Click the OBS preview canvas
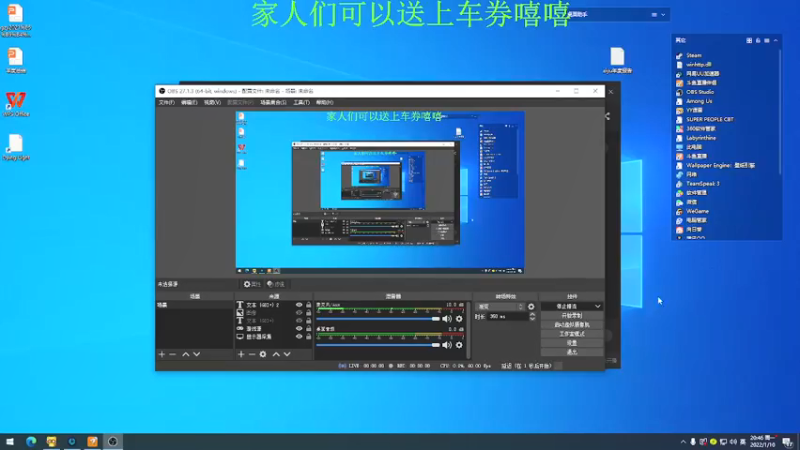Image resolution: width=800 pixels, height=450 pixels. pos(380,192)
